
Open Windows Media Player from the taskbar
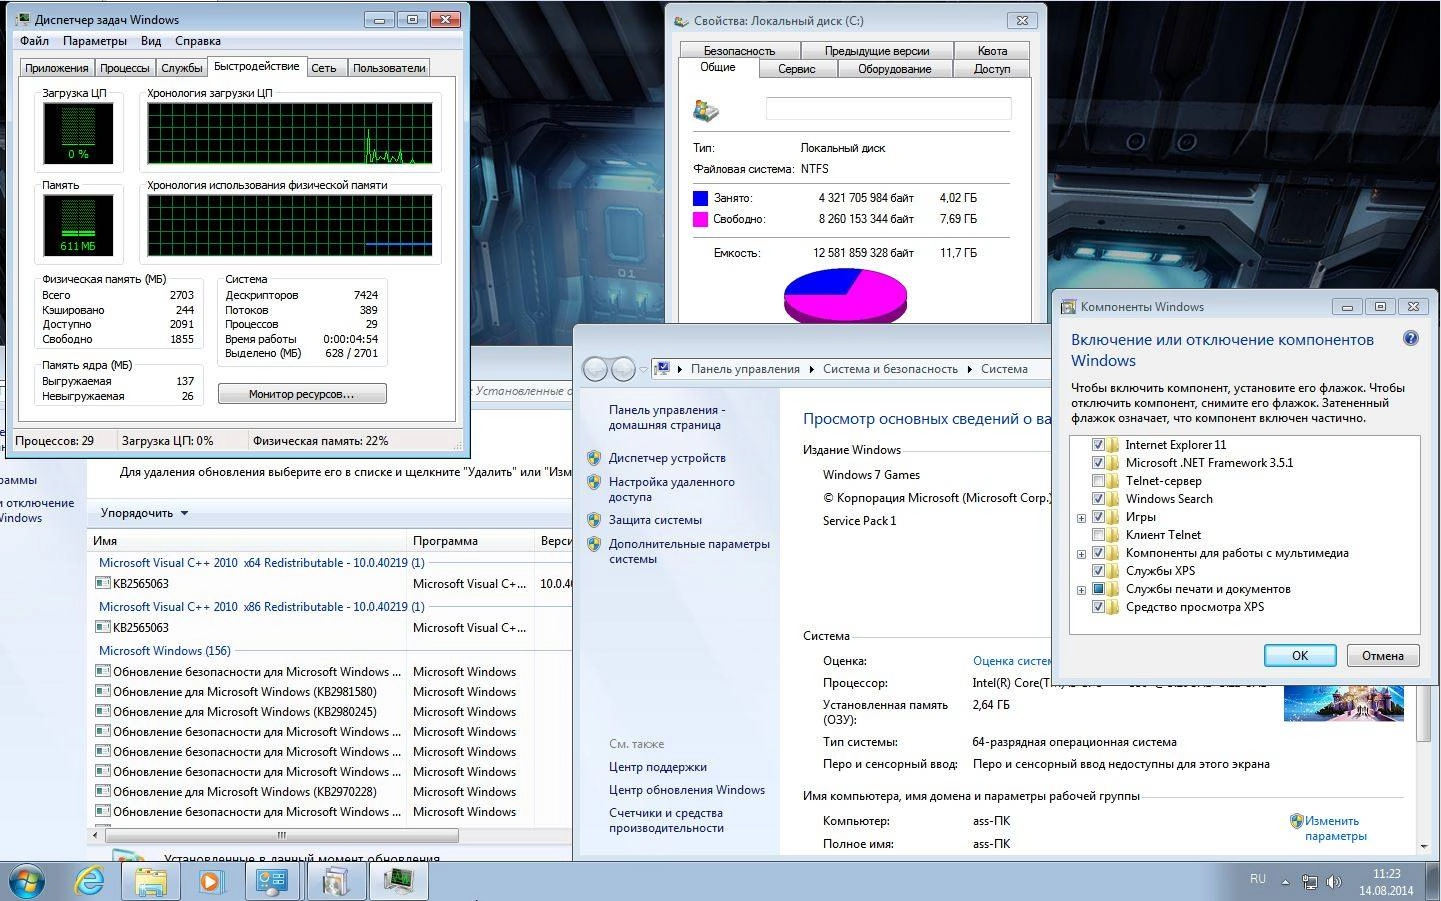[x=211, y=881]
